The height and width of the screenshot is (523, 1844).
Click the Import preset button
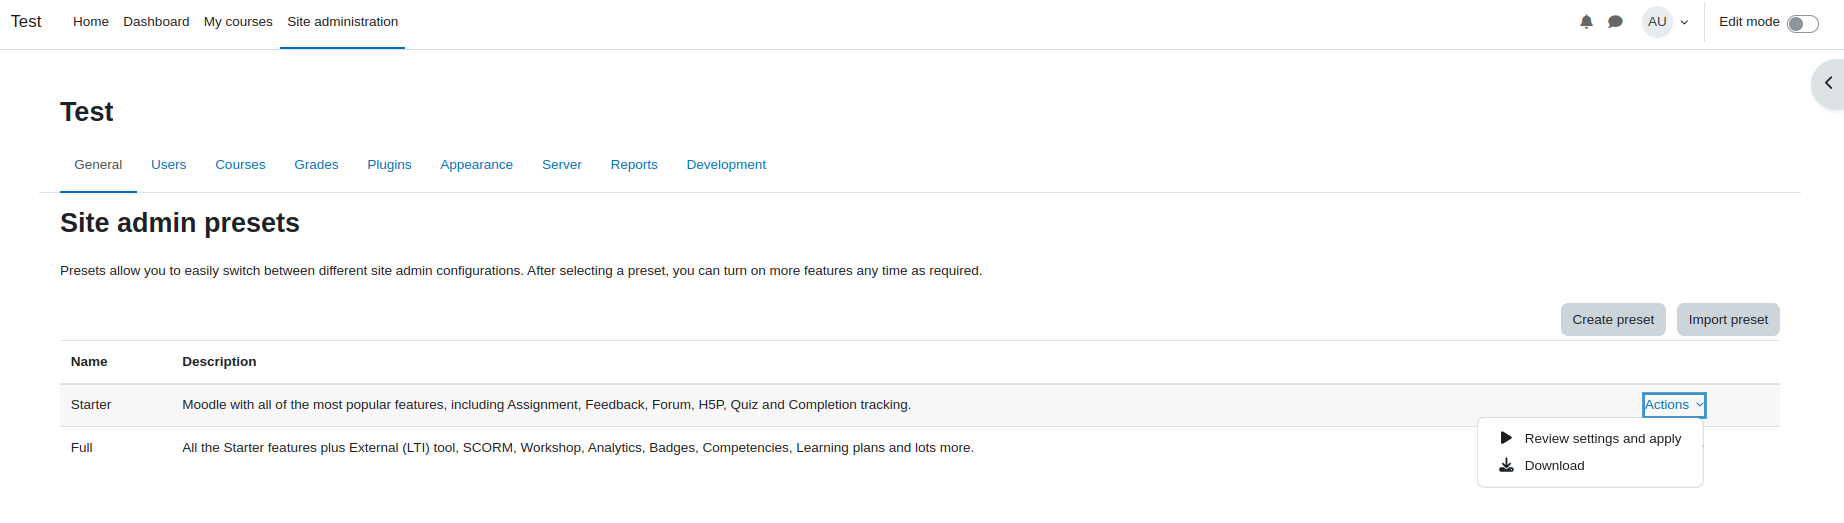(1728, 320)
